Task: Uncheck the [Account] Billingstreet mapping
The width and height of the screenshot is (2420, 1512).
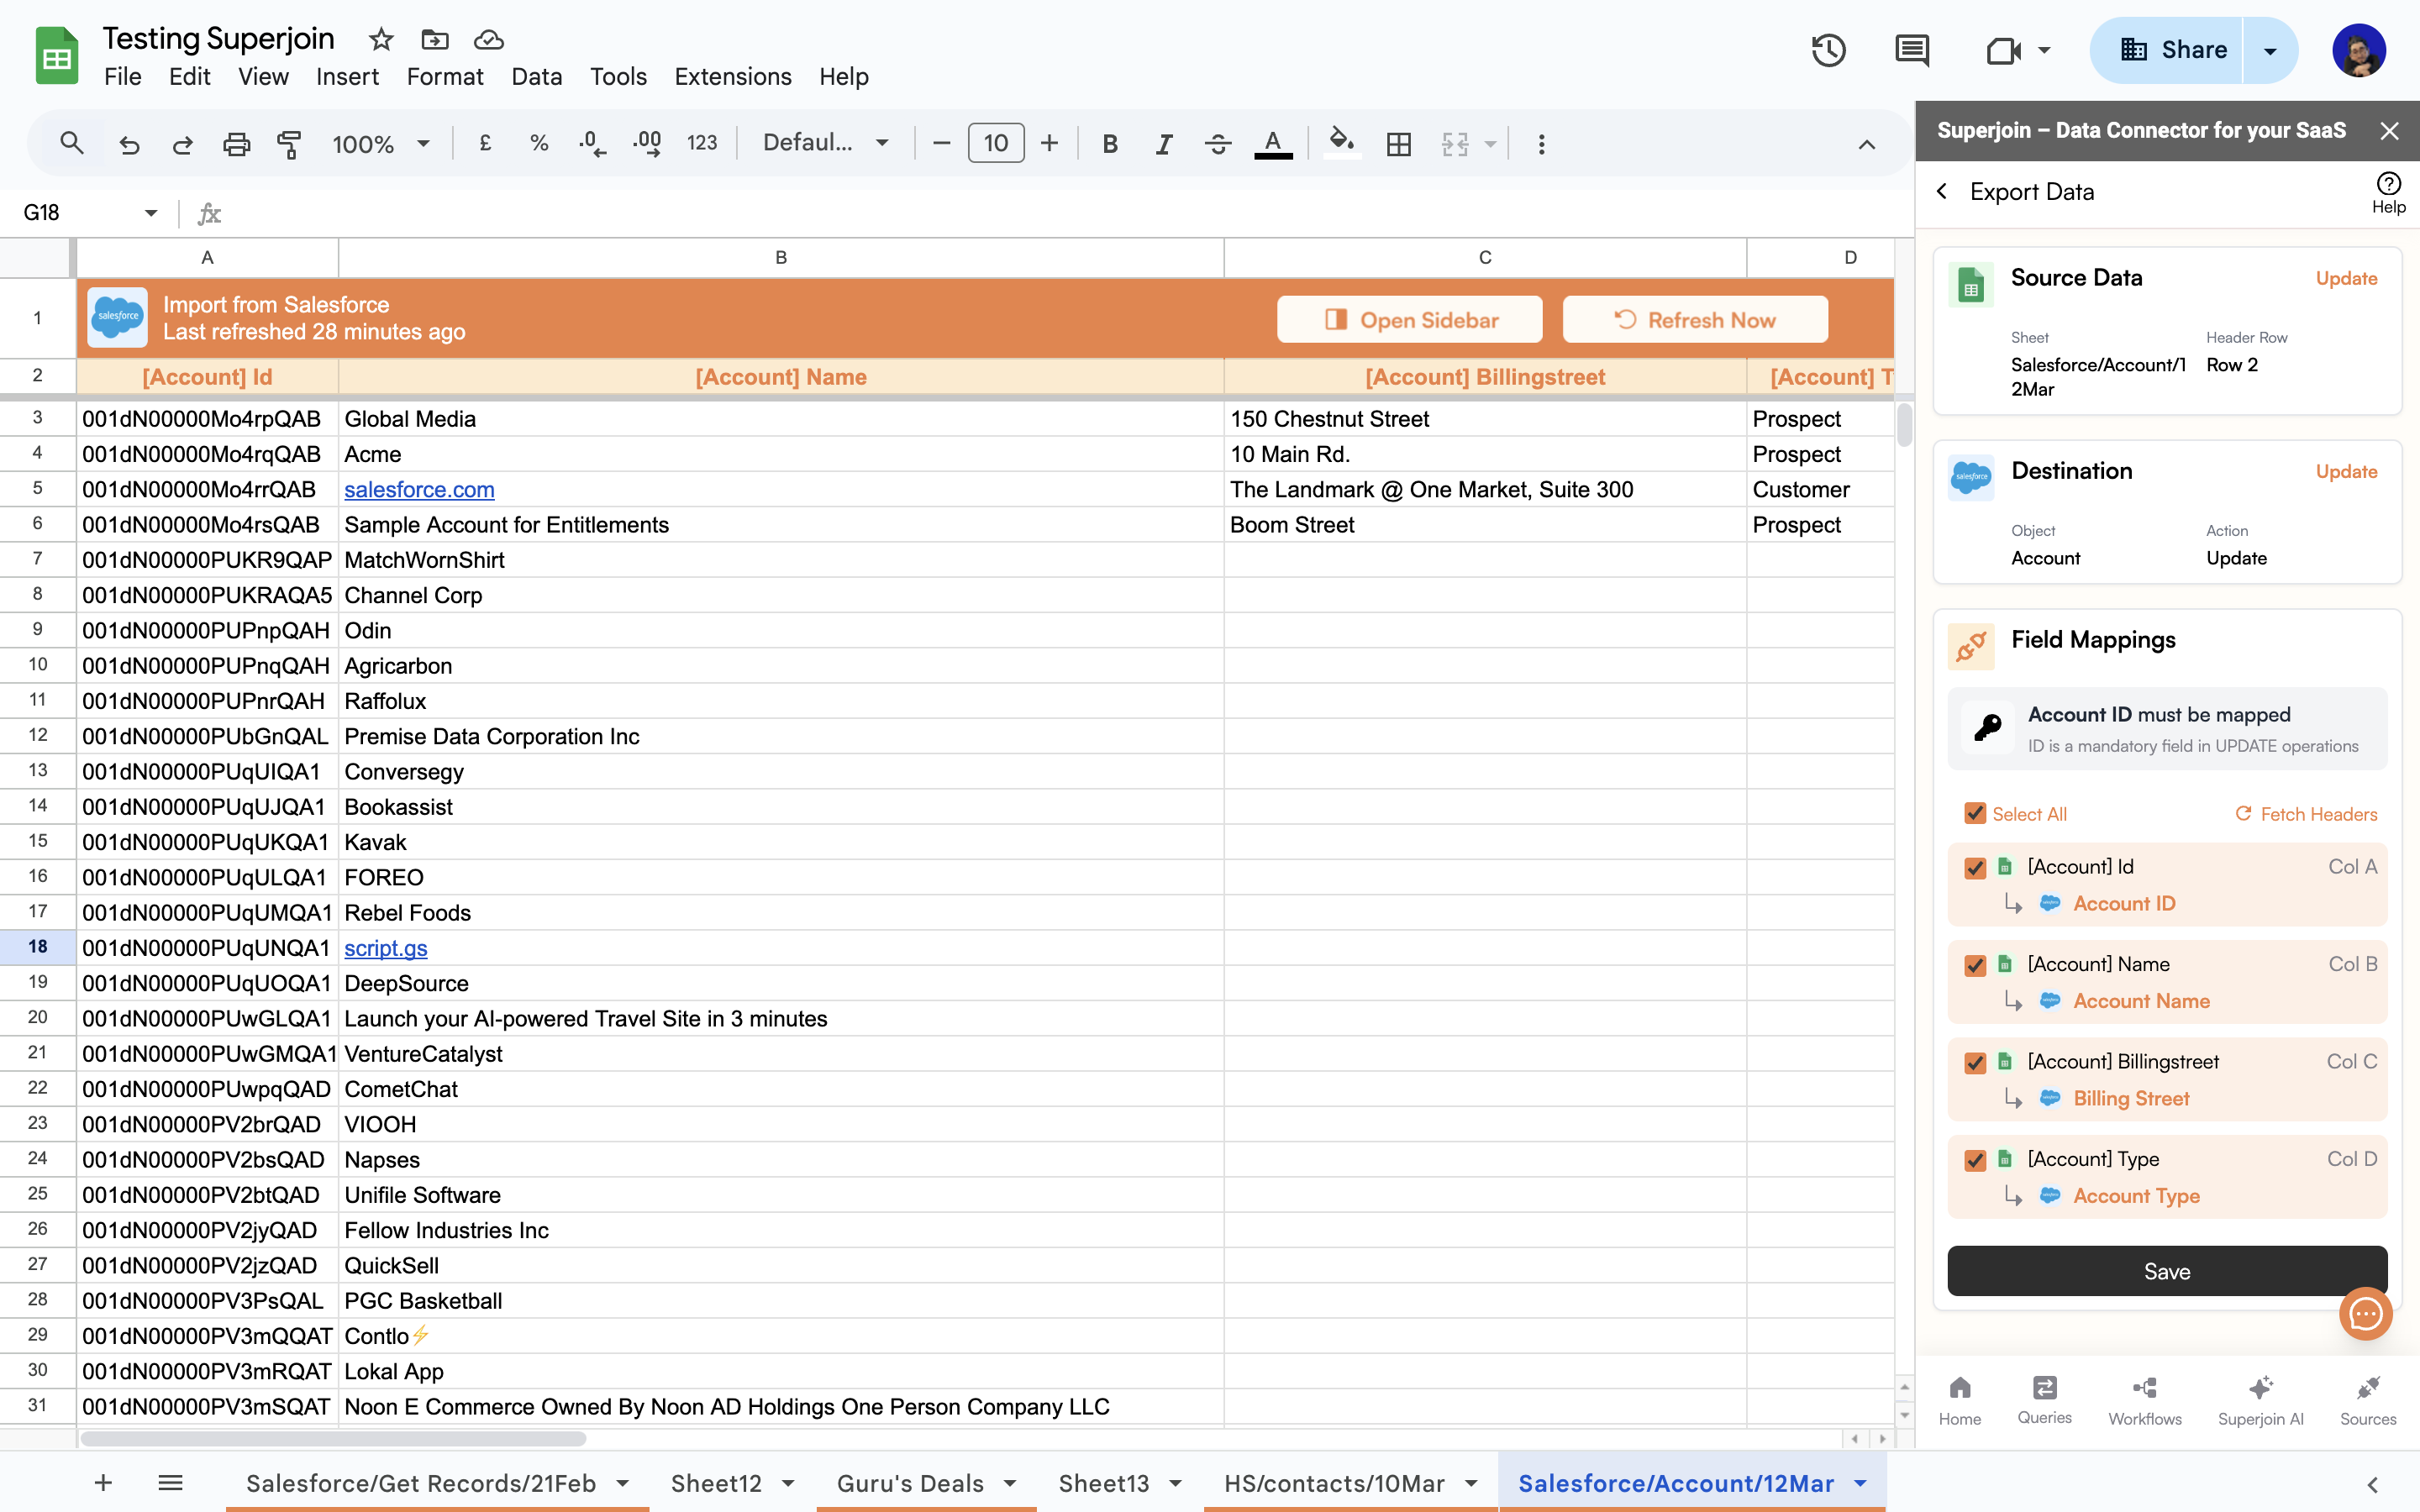Action: pos(1975,1063)
